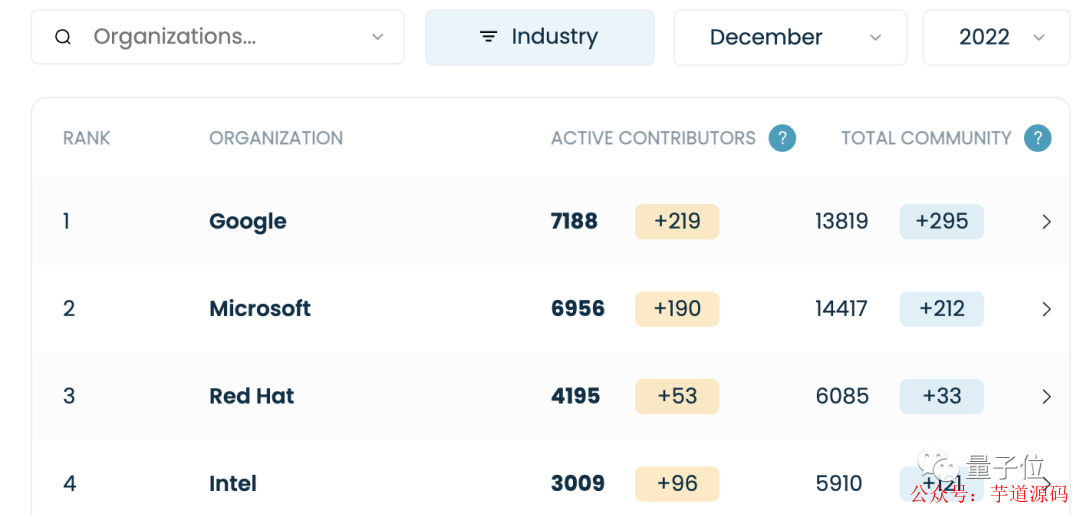Open the December month dropdown
Image resolution: width=1080 pixels, height=514 pixels.
790,37
